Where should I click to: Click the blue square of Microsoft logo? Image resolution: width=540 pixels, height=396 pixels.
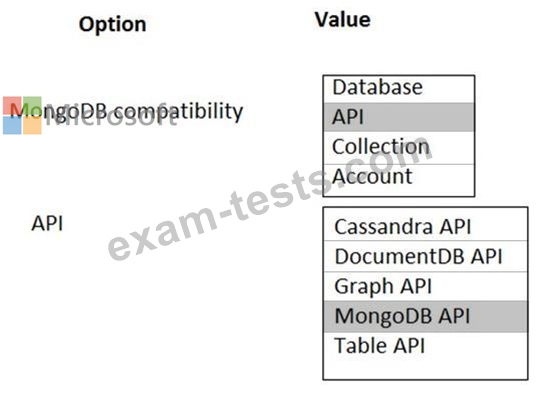coord(12,125)
